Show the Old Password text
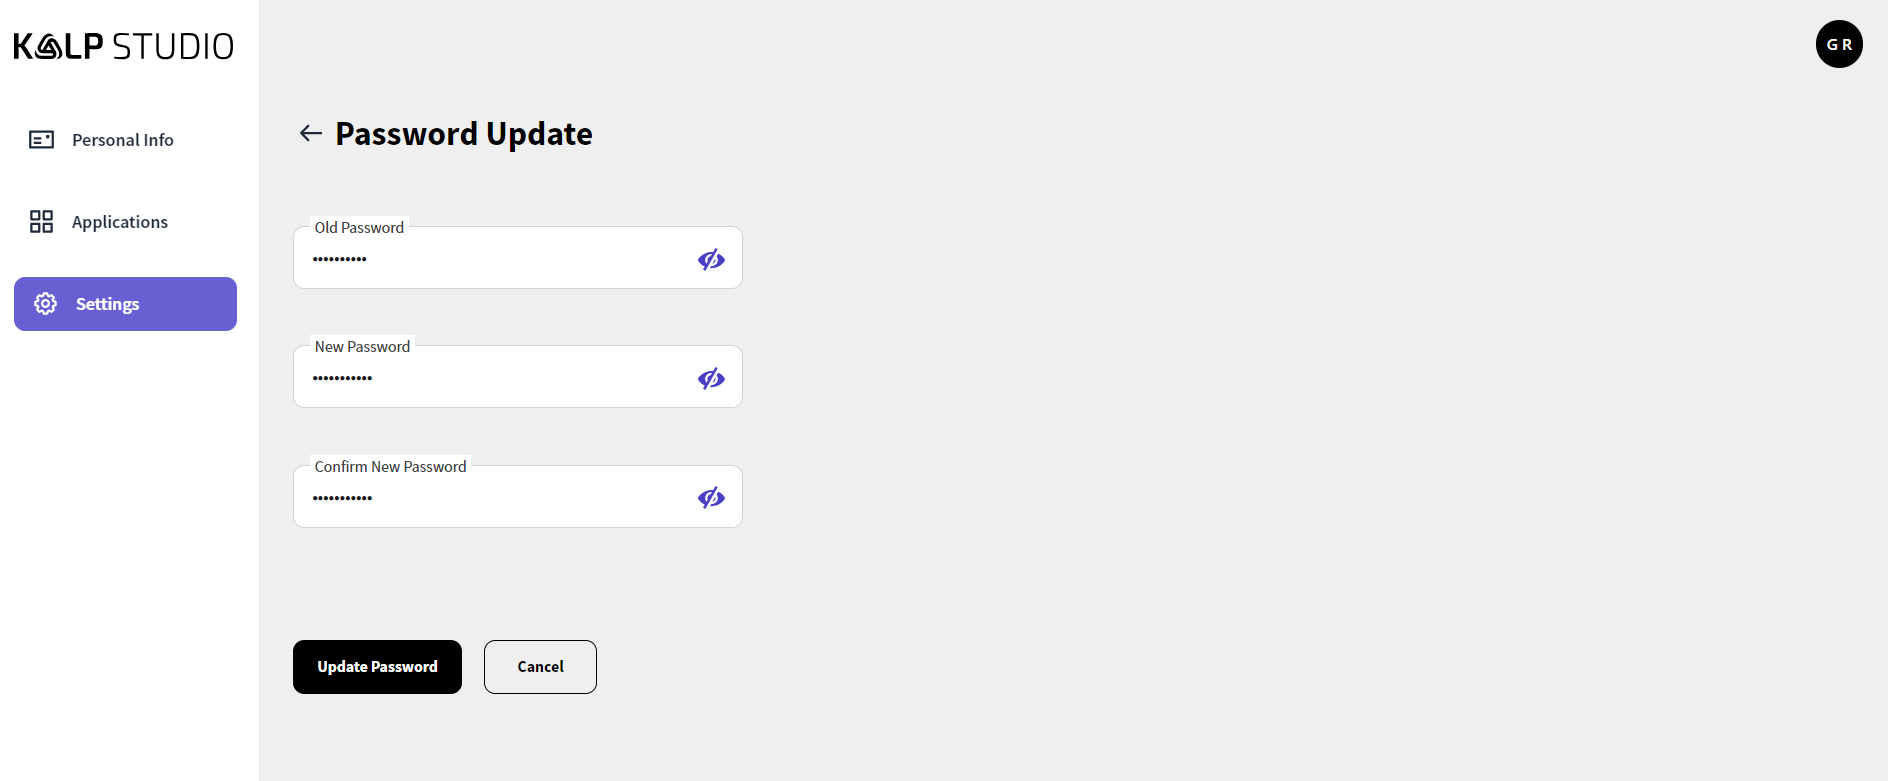1888x781 pixels. click(711, 260)
